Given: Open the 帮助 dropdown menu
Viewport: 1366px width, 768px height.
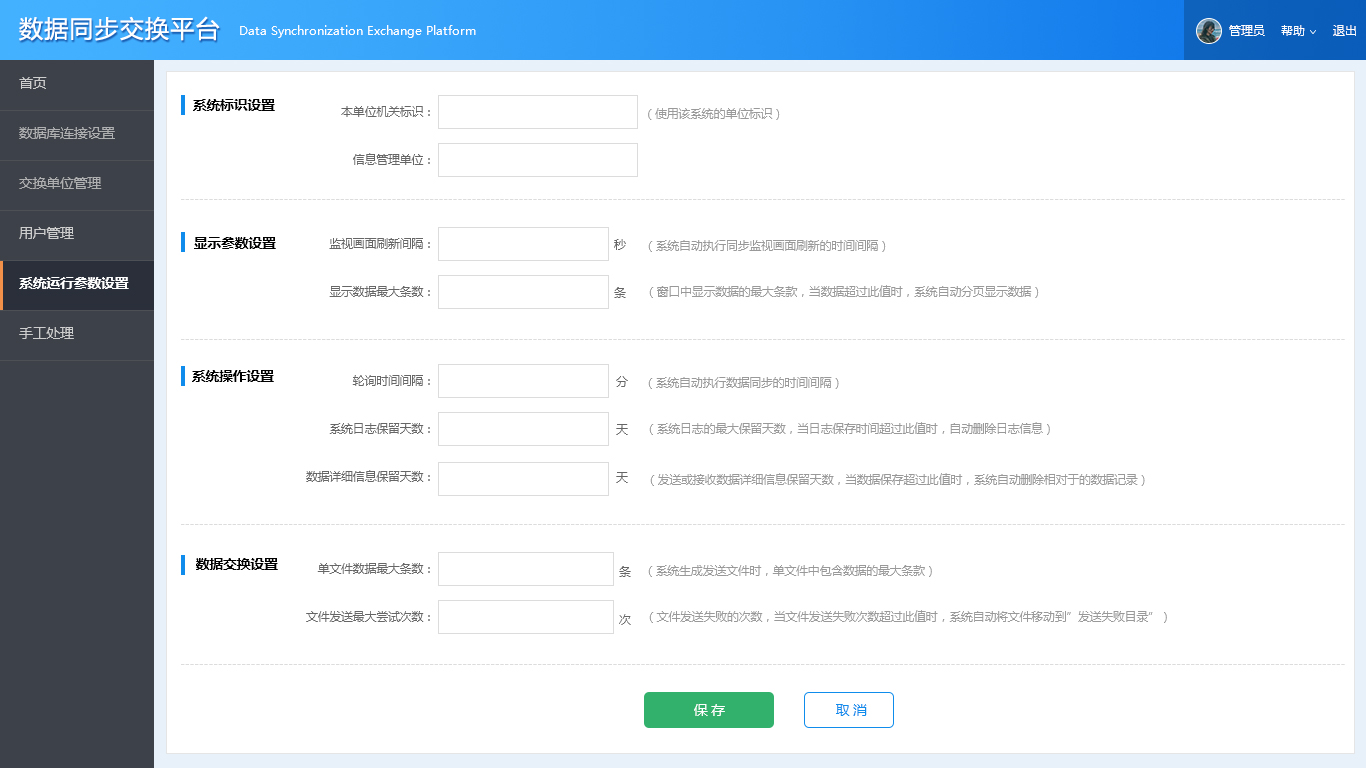Looking at the screenshot, I should [1298, 31].
